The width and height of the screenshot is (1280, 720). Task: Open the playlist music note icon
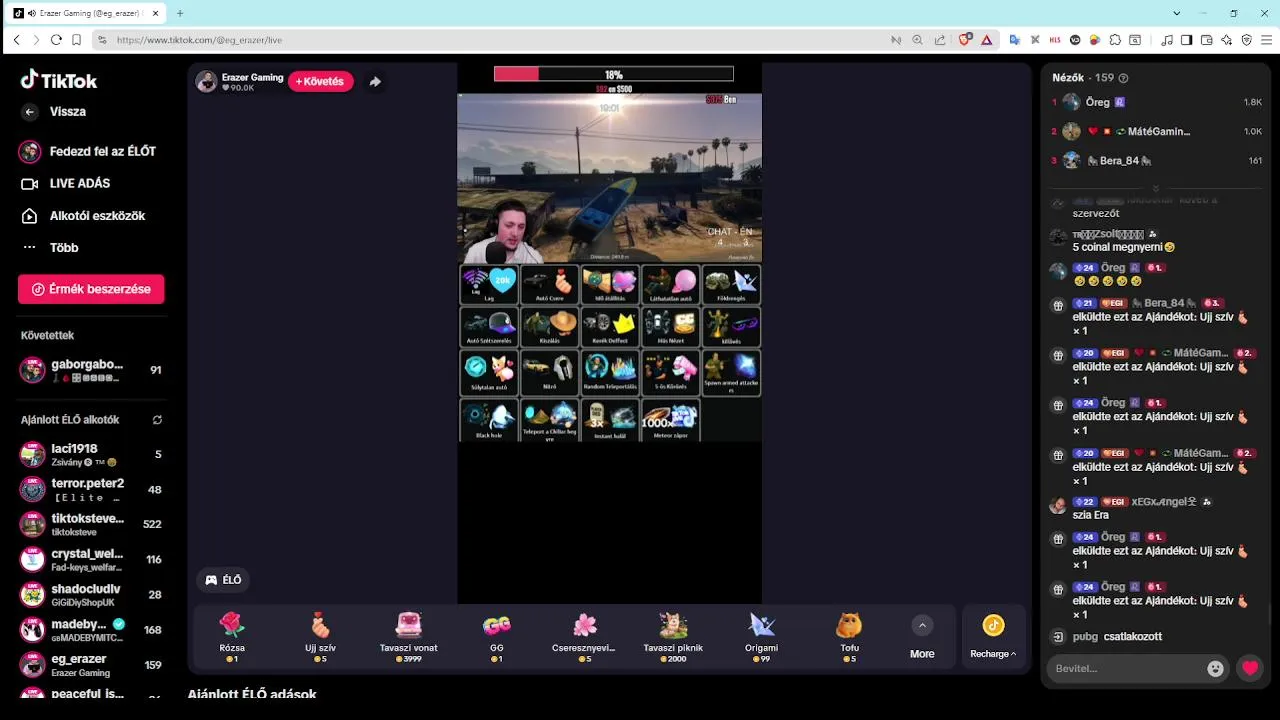(x=1167, y=40)
